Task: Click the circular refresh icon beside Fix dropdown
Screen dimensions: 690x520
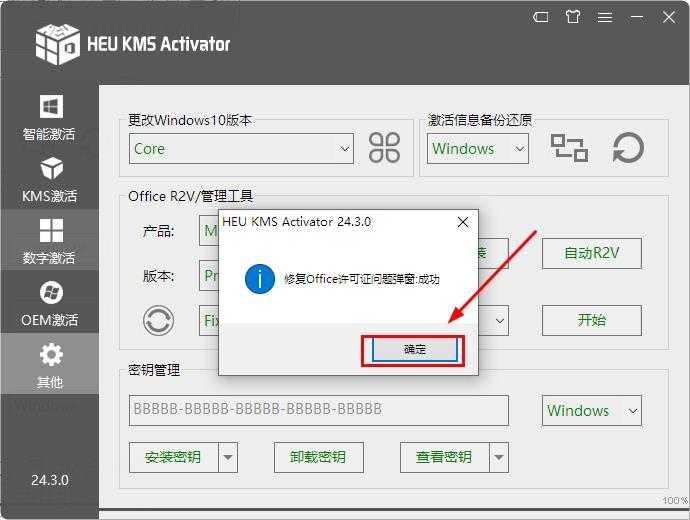Action: [x=158, y=320]
